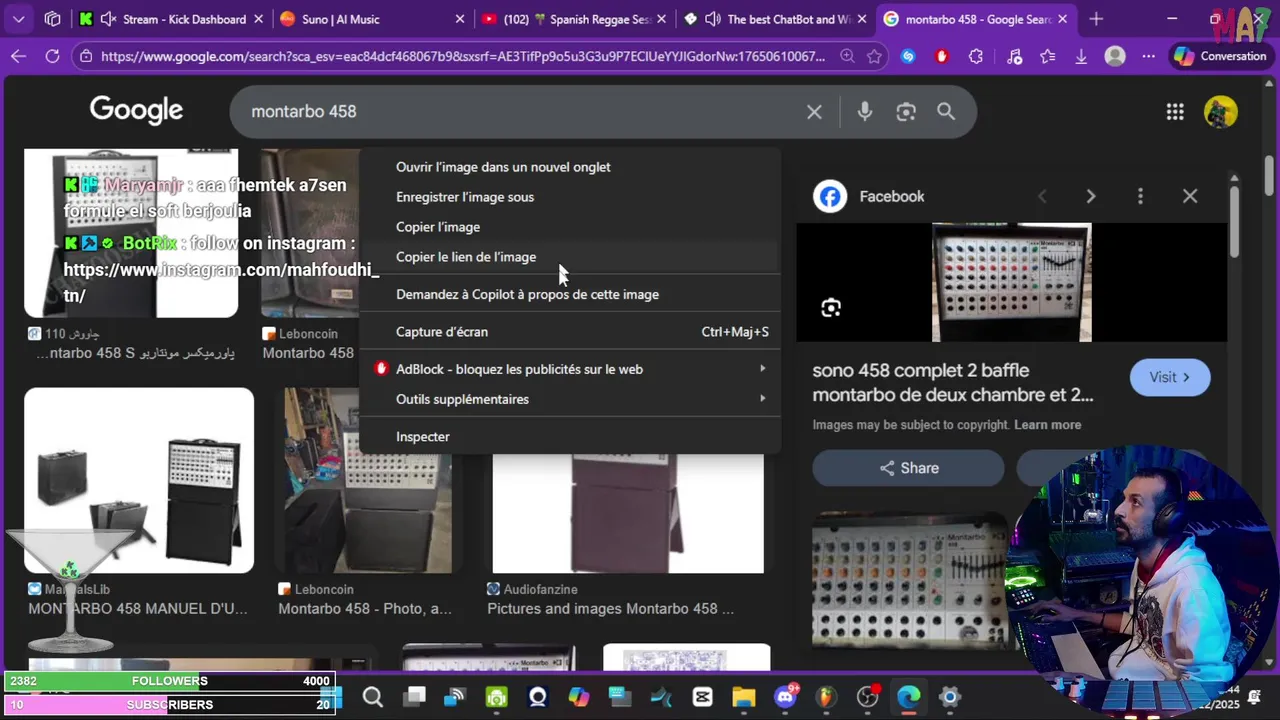Go to previous image in preview panel
Image resolution: width=1280 pixels, height=720 pixels.
click(x=1042, y=197)
